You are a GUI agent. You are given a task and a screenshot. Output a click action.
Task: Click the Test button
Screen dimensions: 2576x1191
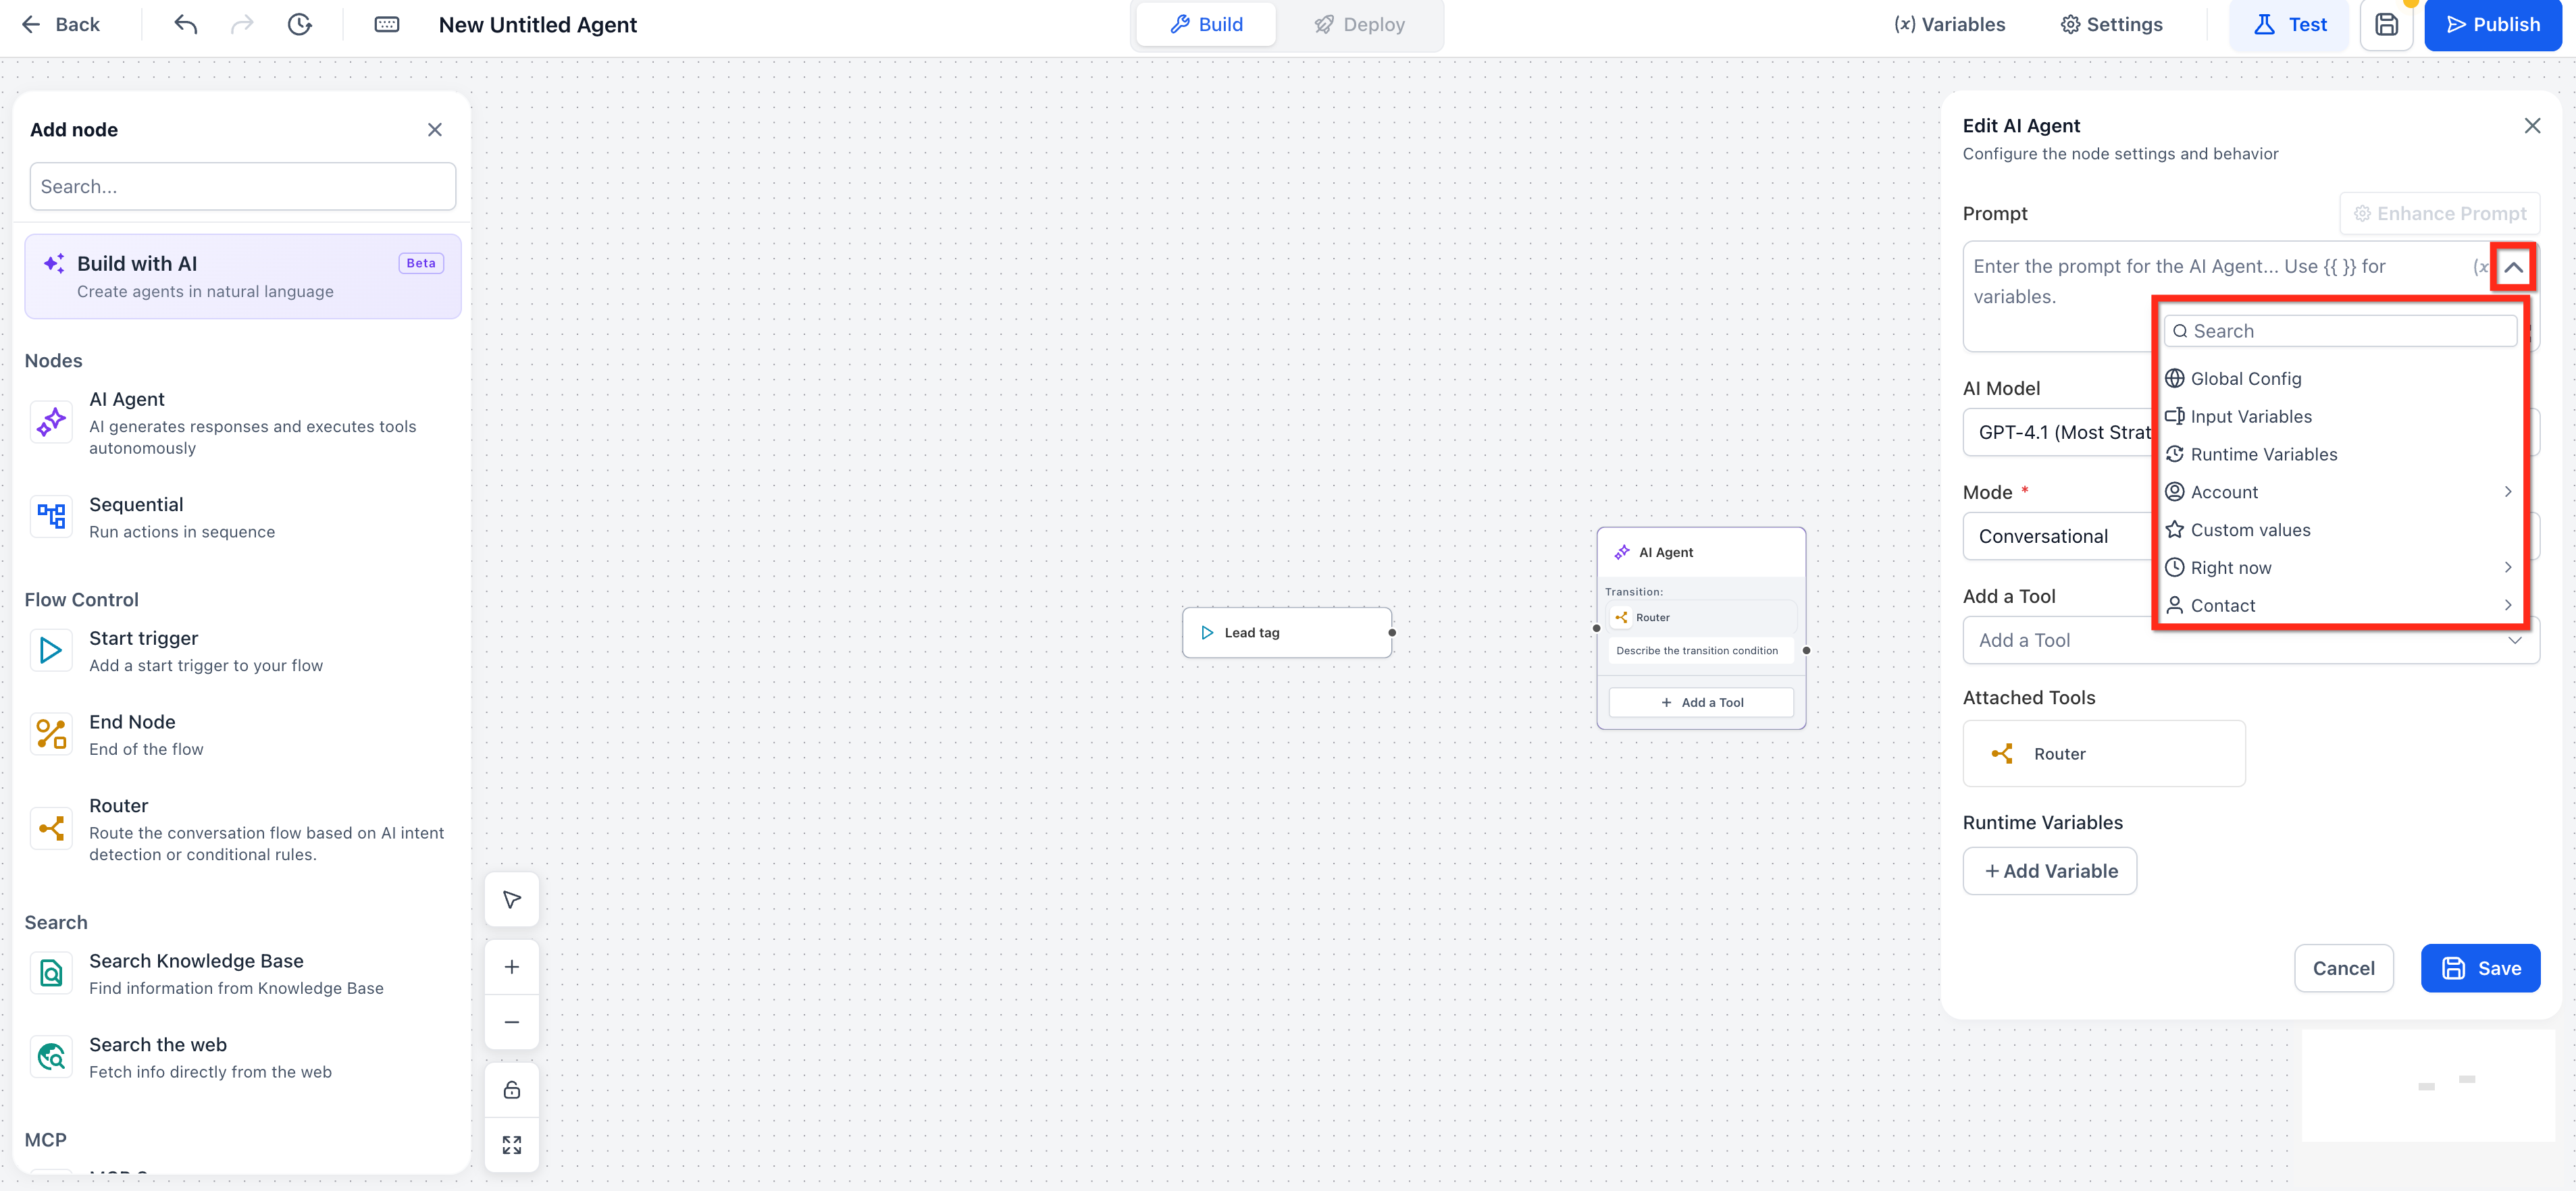pyautogui.click(x=2288, y=24)
